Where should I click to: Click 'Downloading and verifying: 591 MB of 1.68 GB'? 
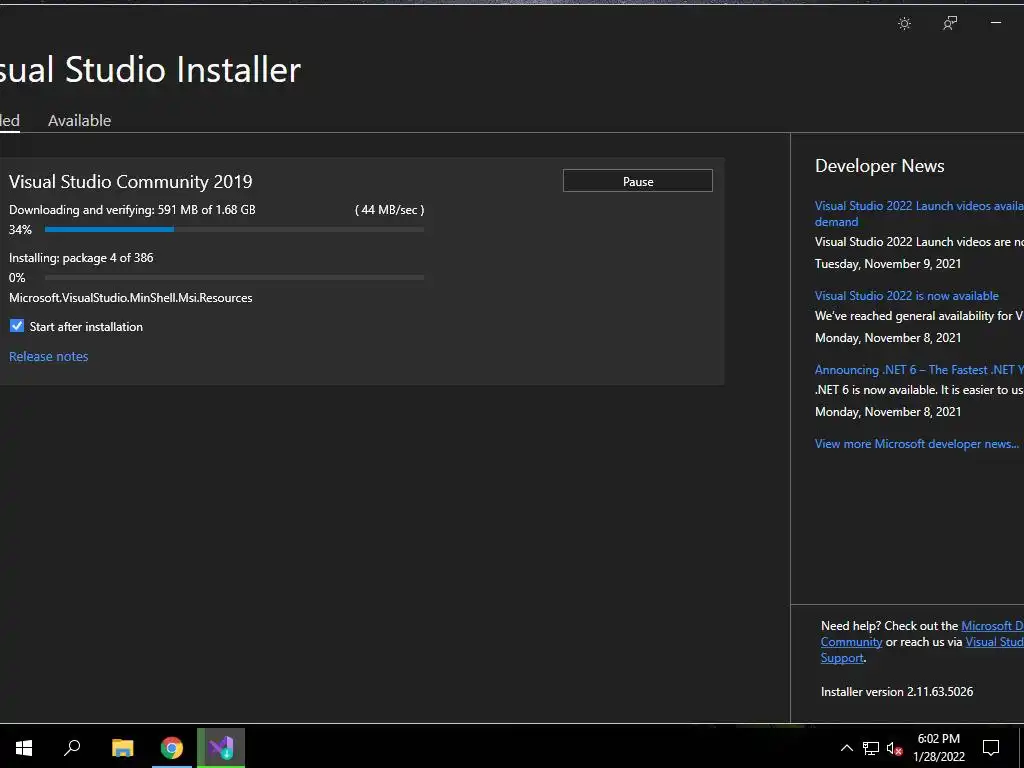click(133, 210)
